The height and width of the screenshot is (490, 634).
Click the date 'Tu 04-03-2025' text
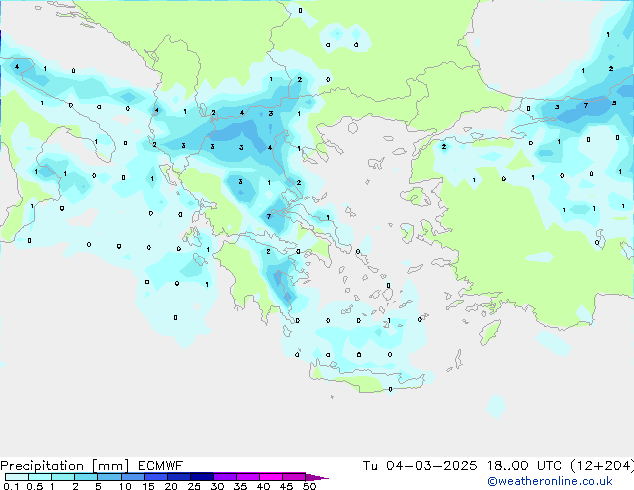420,466
